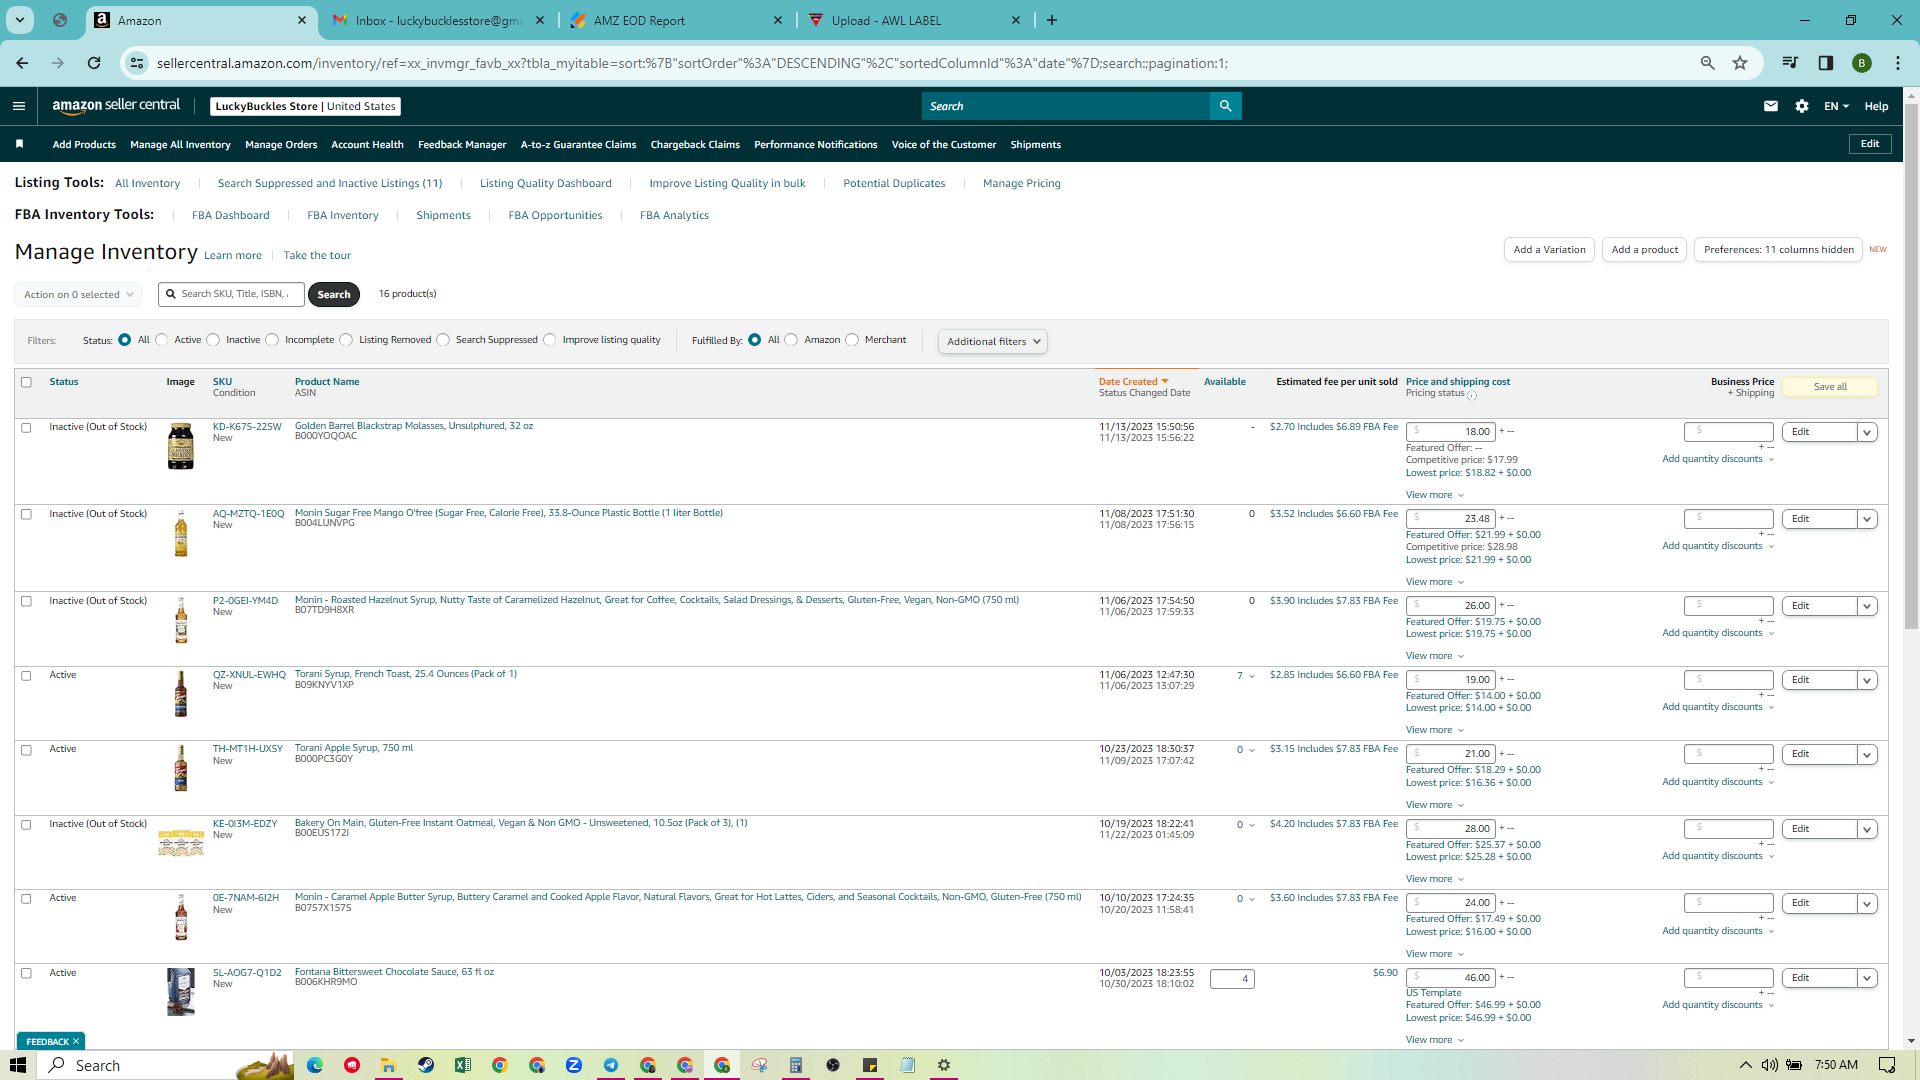Image resolution: width=1920 pixels, height=1080 pixels.
Task: Switch to the Inbox Gmail tab
Action: [x=440, y=20]
